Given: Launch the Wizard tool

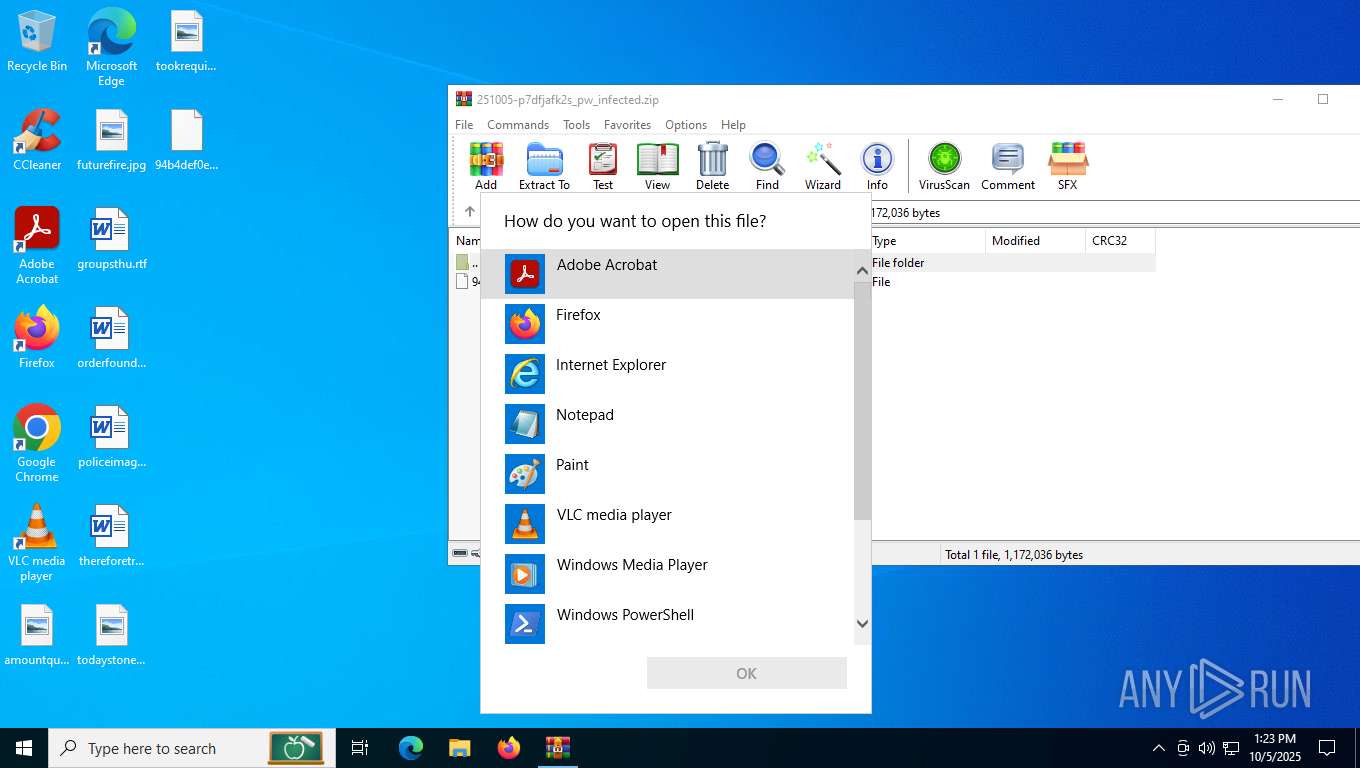Looking at the screenshot, I should [823, 165].
